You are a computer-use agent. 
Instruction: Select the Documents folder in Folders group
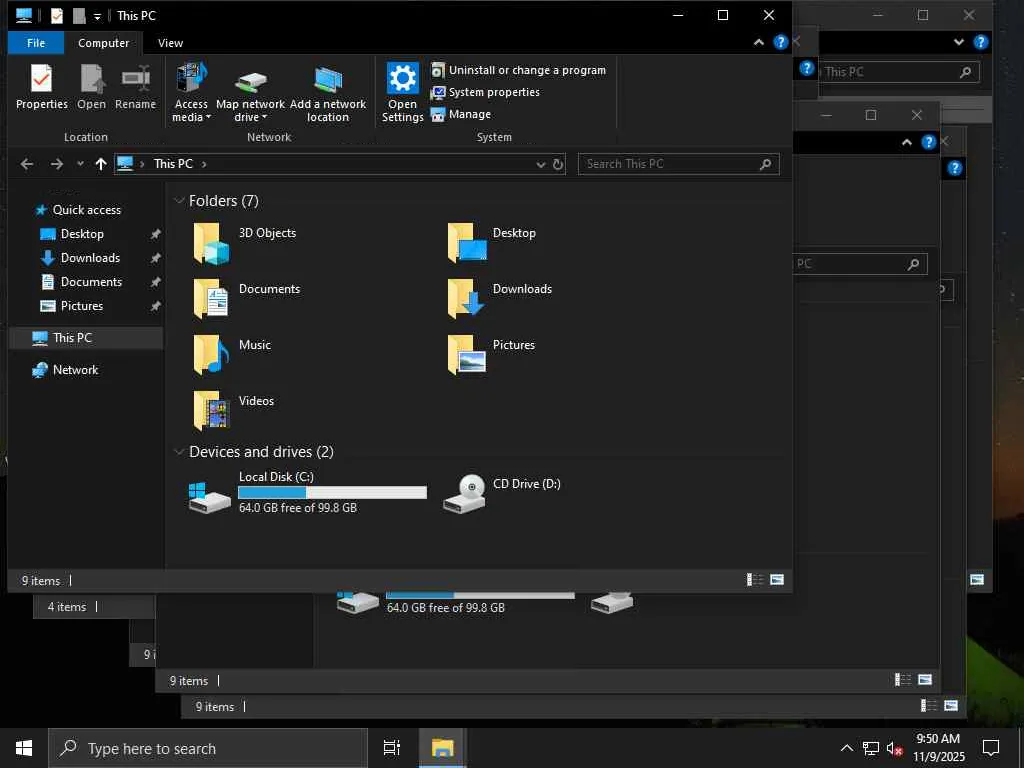click(247, 299)
